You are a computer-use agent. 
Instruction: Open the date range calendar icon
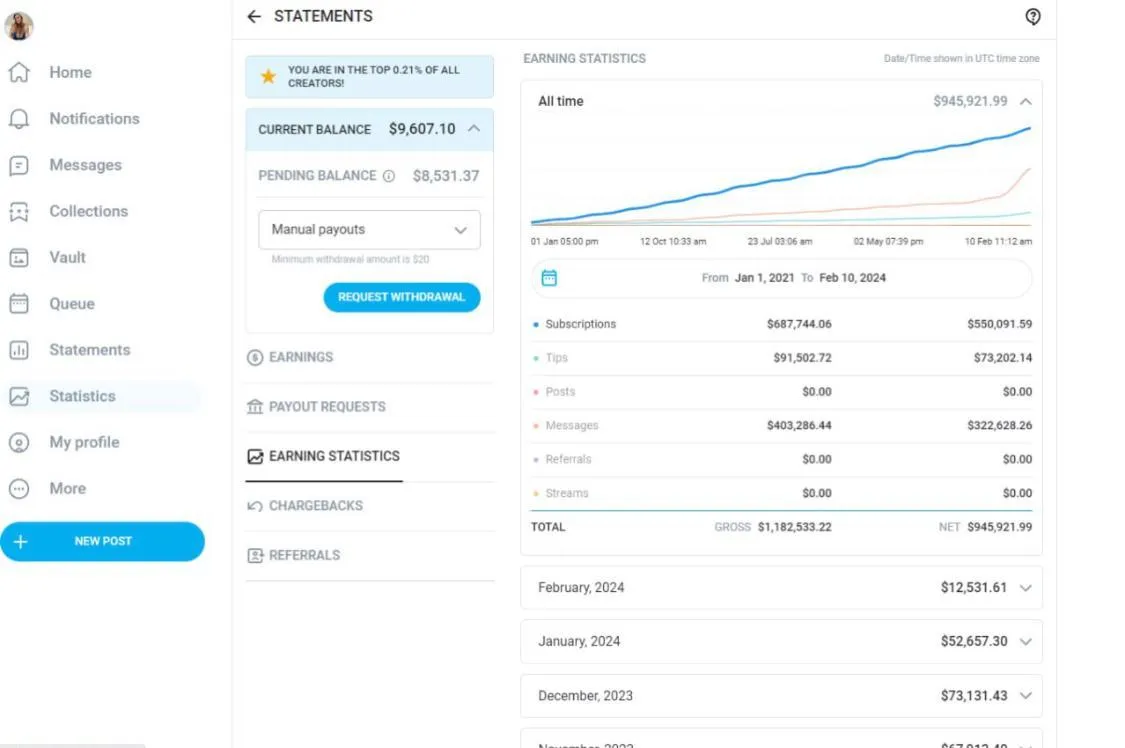click(x=549, y=278)
